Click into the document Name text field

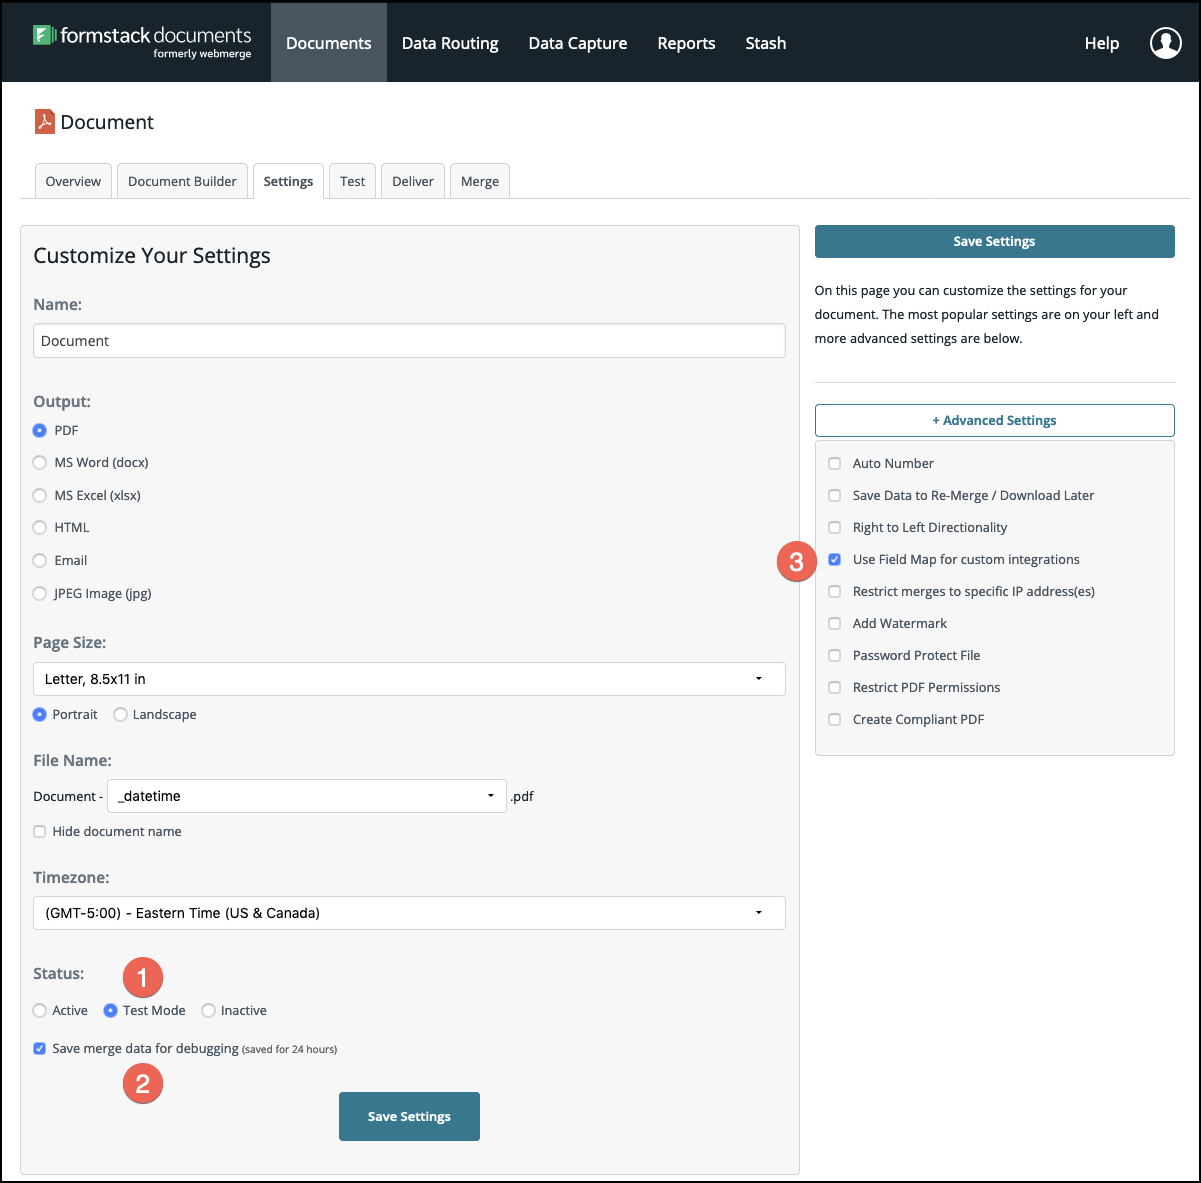click(x=409, y=341)
